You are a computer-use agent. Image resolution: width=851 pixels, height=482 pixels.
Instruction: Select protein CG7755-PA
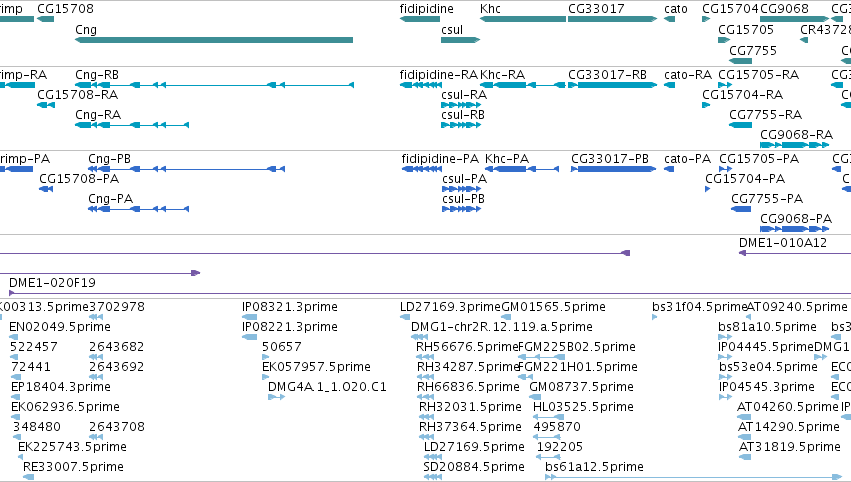click(x=741, y=210)
